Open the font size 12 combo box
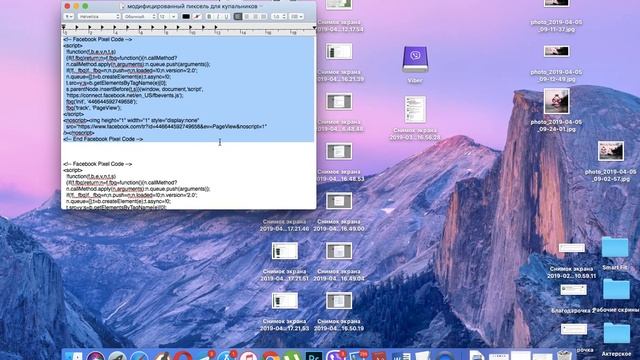This screenshot has height=360, width=640. click(x=168, y=16)
